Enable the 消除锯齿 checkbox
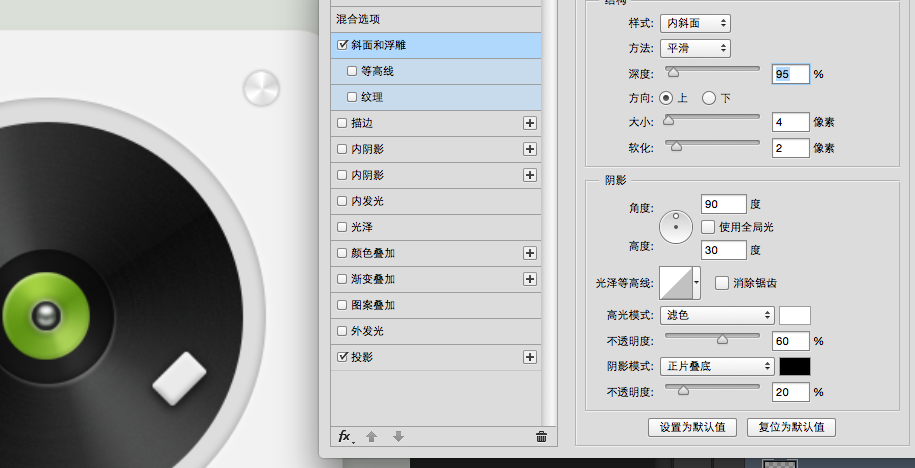 pos(722,283)
